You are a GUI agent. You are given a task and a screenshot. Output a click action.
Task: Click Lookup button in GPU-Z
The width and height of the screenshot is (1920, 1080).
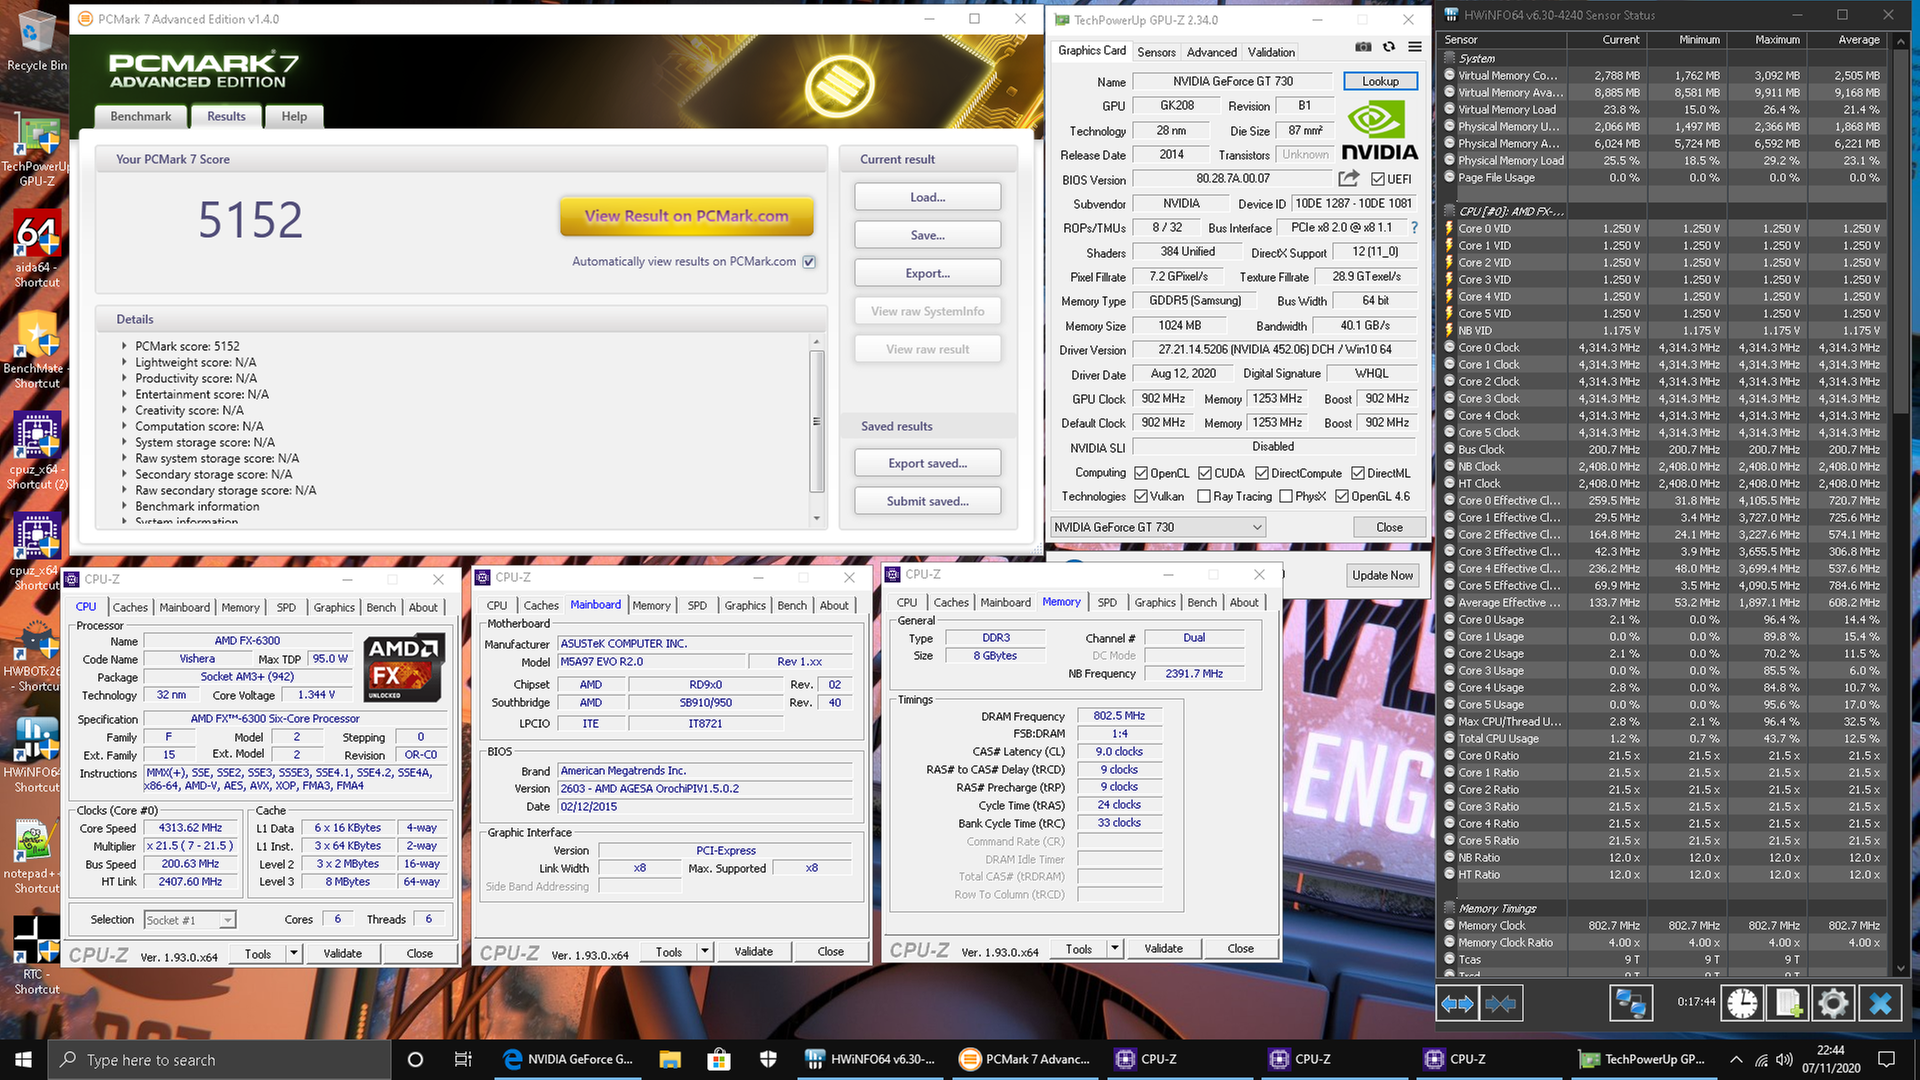(x=1380, y=81)
